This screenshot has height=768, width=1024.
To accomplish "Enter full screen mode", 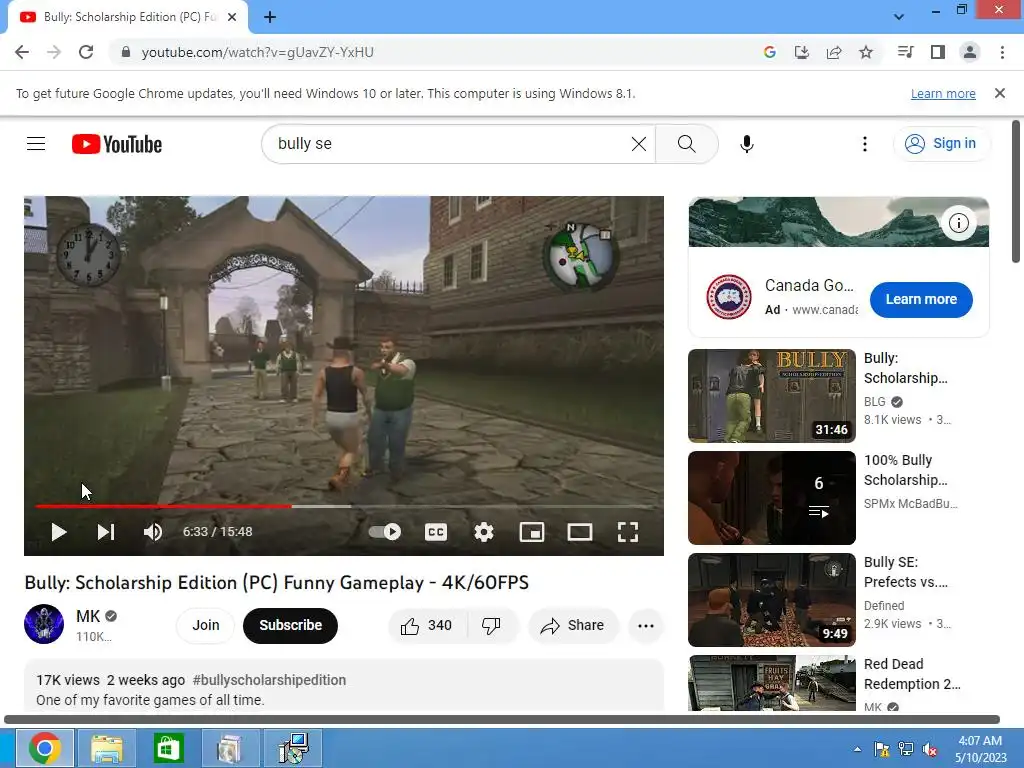I will pyautogui.click(x=628, y=532).
